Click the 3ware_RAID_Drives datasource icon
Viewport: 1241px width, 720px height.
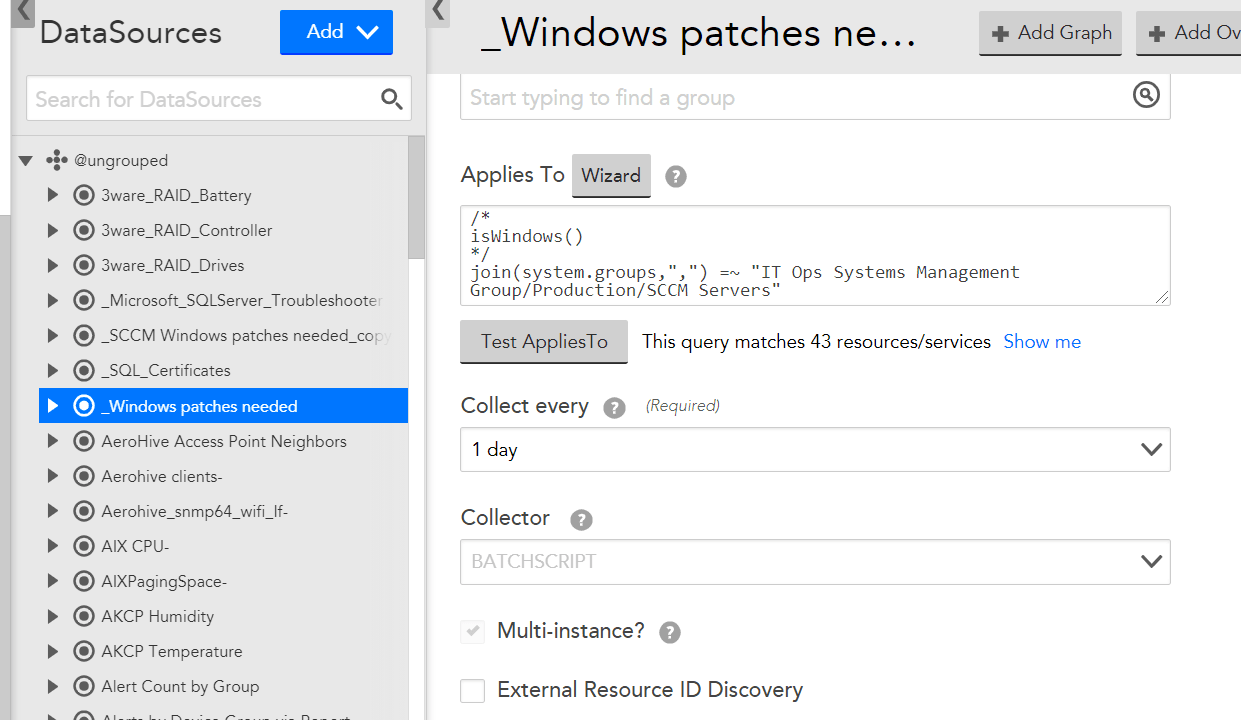(84, 265)
